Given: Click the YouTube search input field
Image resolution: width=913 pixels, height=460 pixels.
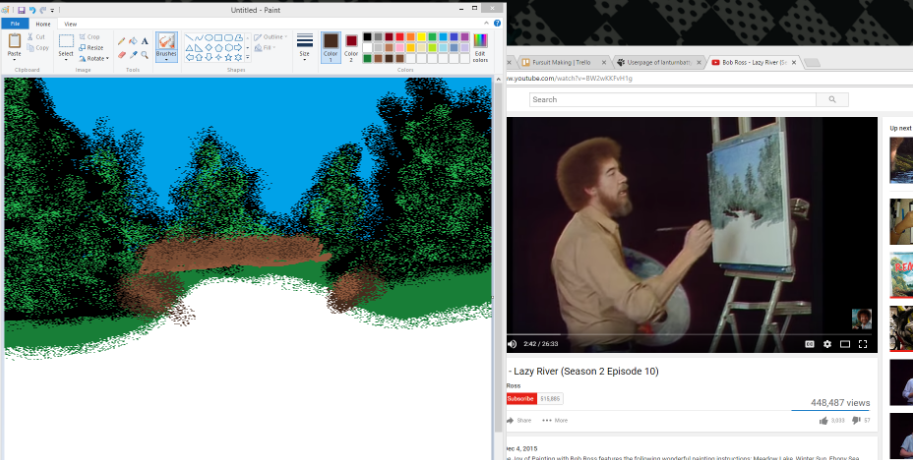Looking at the screenshot, I should (673, 100).
